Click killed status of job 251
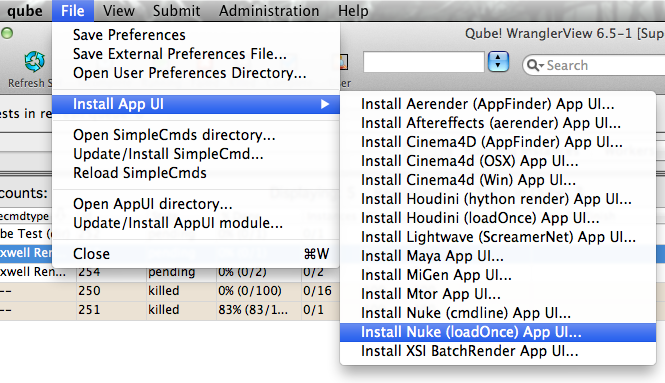 coord(181,310)
